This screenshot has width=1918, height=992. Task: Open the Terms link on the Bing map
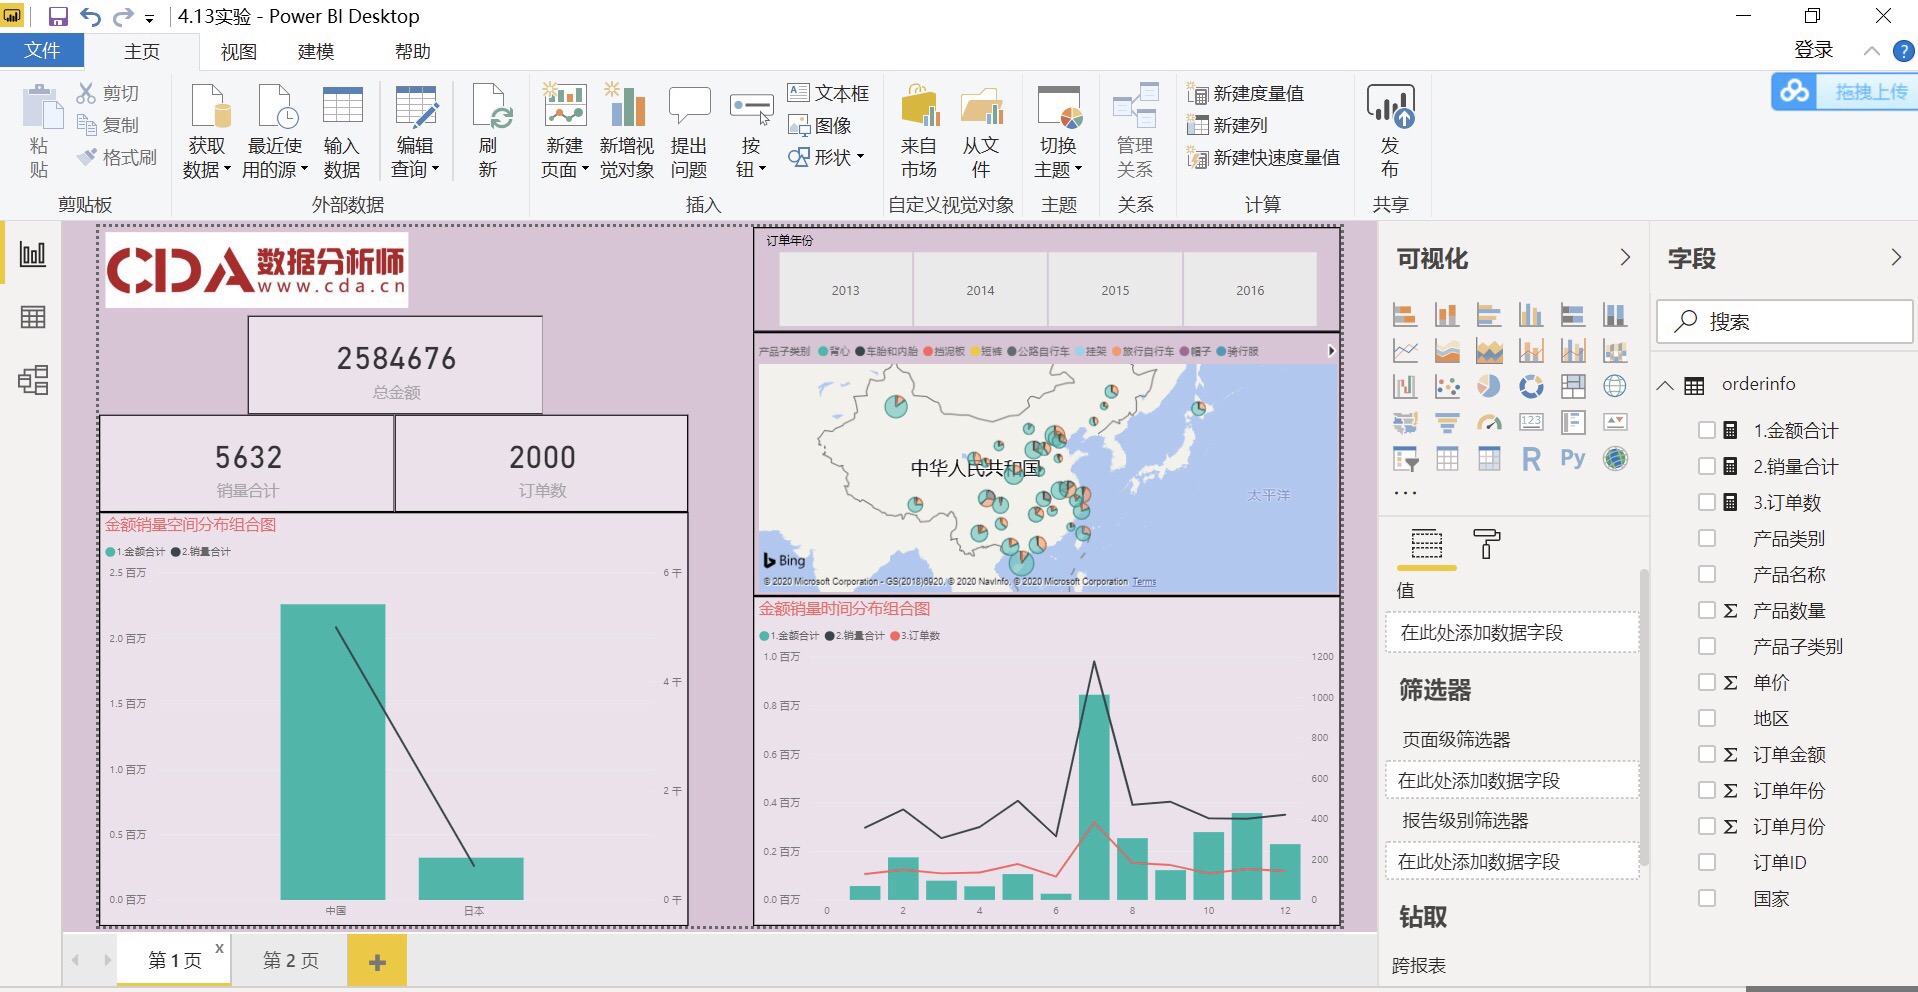point(1144,582)
